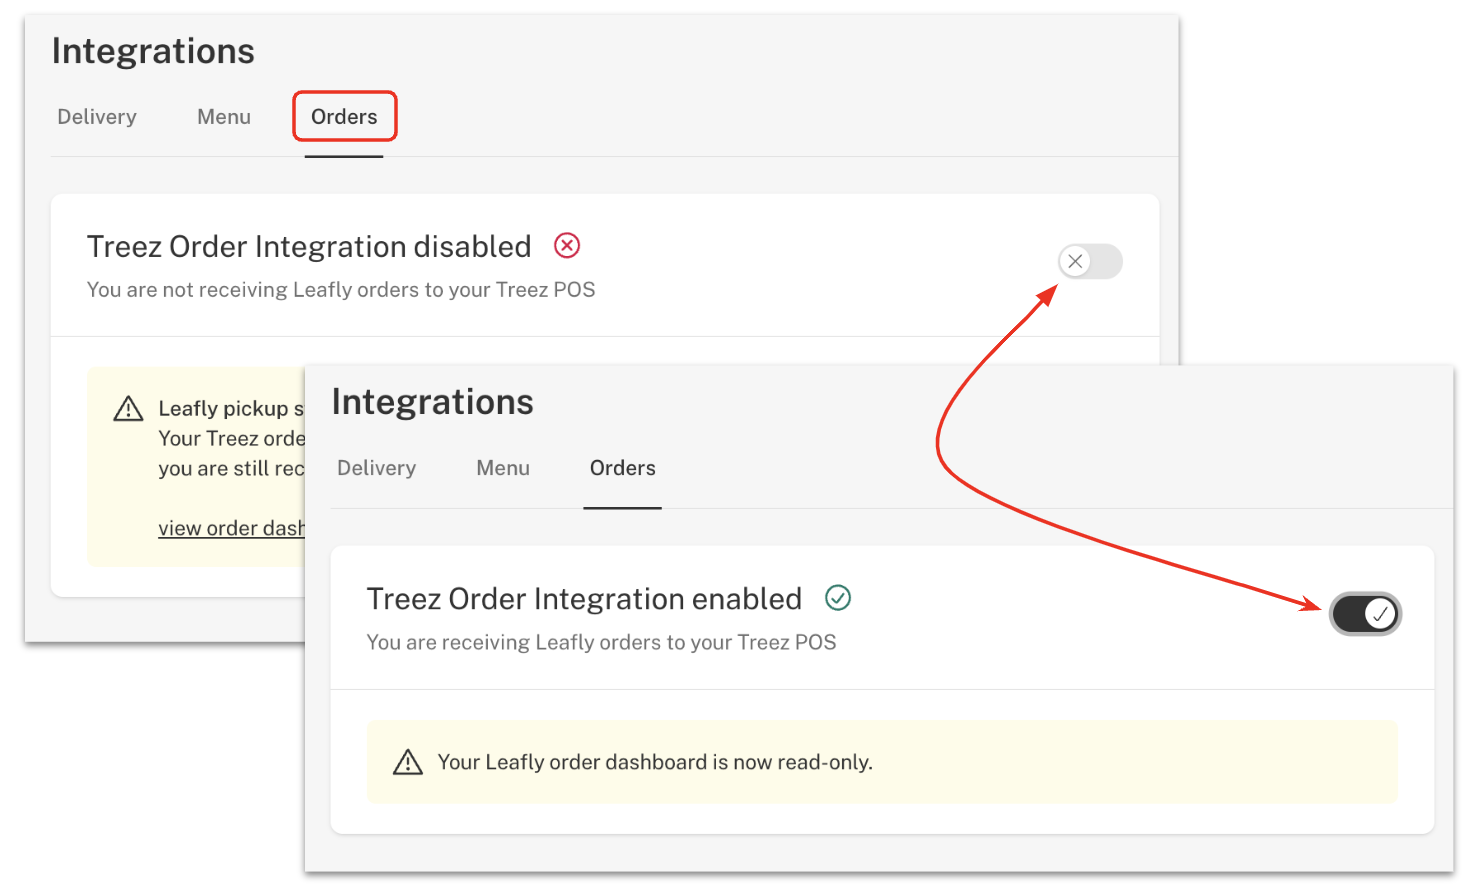The image size is (1470, 886).
Task: Click 'You are not receiving Leafly orders' text
Action: click(x=341, y=290)
